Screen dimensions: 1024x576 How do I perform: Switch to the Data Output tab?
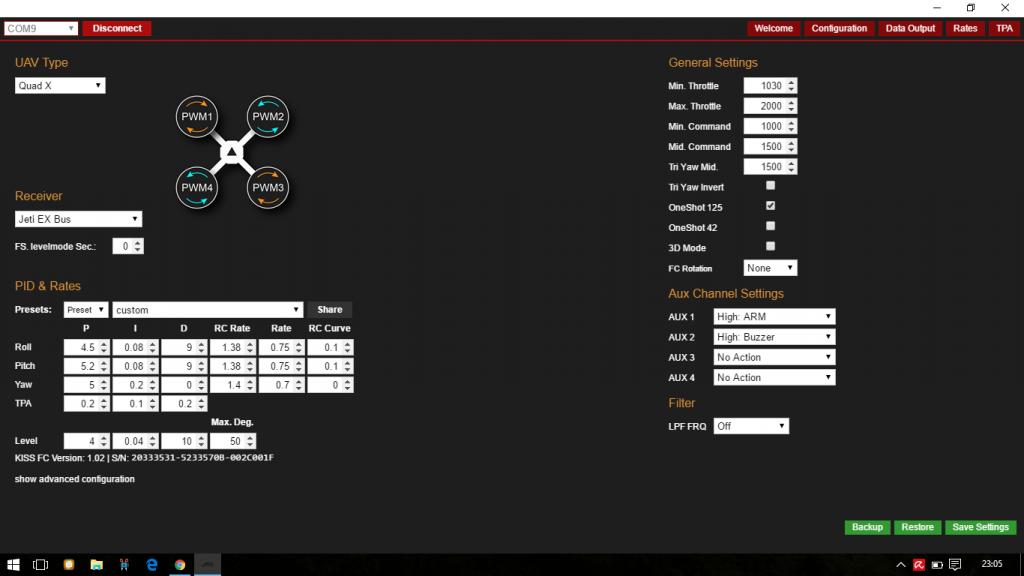tap(910, 28)
